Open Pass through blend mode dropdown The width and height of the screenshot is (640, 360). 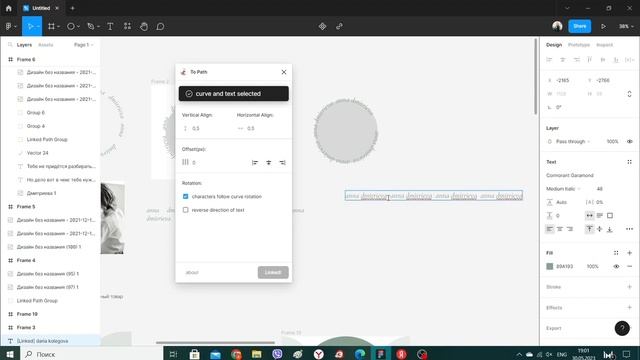pyautogui.click(x=573, y=142)
